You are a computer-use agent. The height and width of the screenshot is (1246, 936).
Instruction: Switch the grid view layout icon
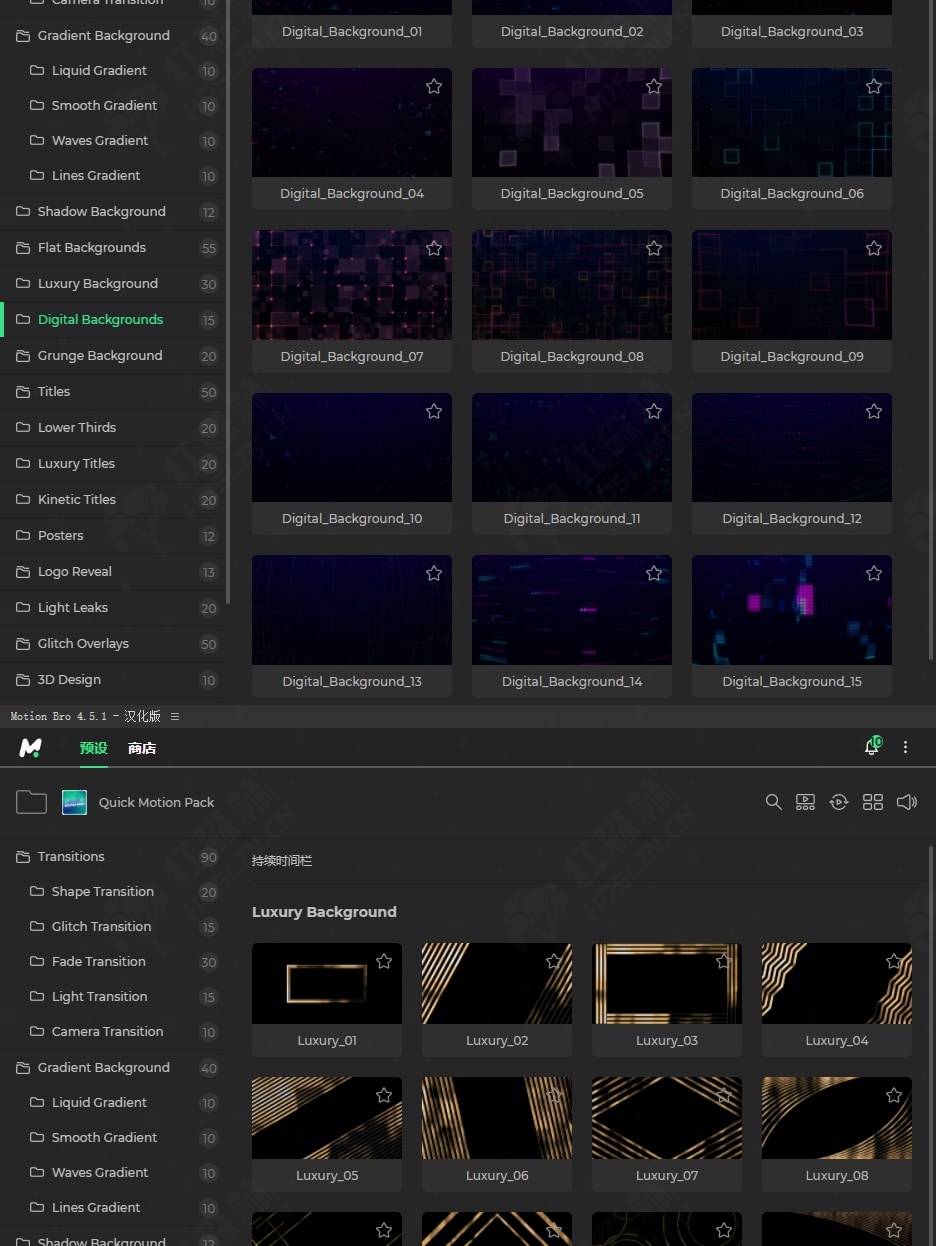click(x=873, y=802)
